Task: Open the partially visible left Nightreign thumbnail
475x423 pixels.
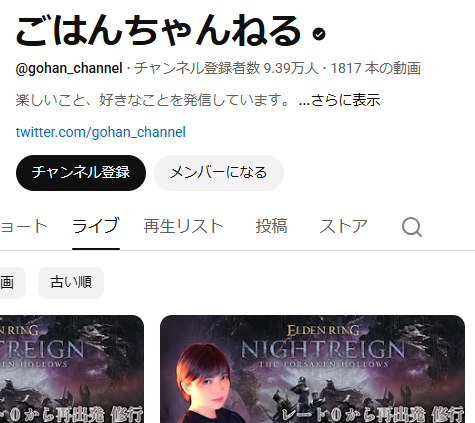Action: [72, 369]
